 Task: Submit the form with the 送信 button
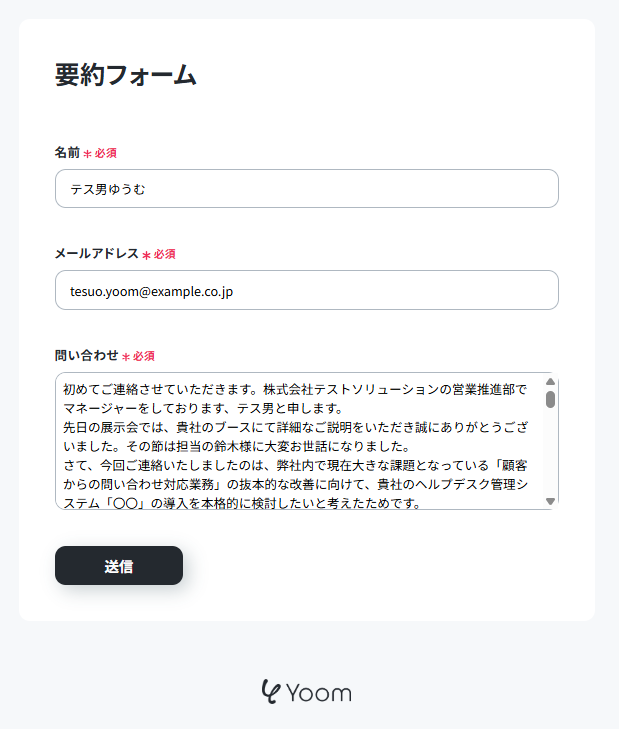click(119, 565)
